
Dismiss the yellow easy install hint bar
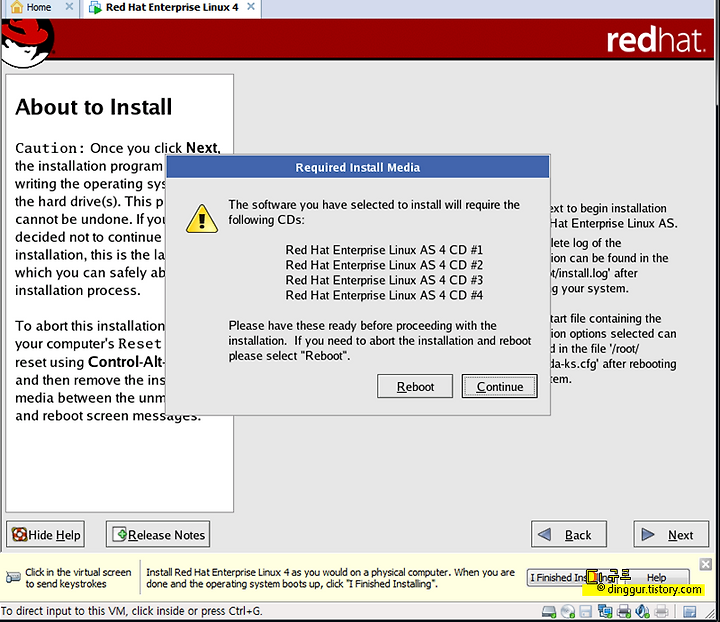pos(706,564)
